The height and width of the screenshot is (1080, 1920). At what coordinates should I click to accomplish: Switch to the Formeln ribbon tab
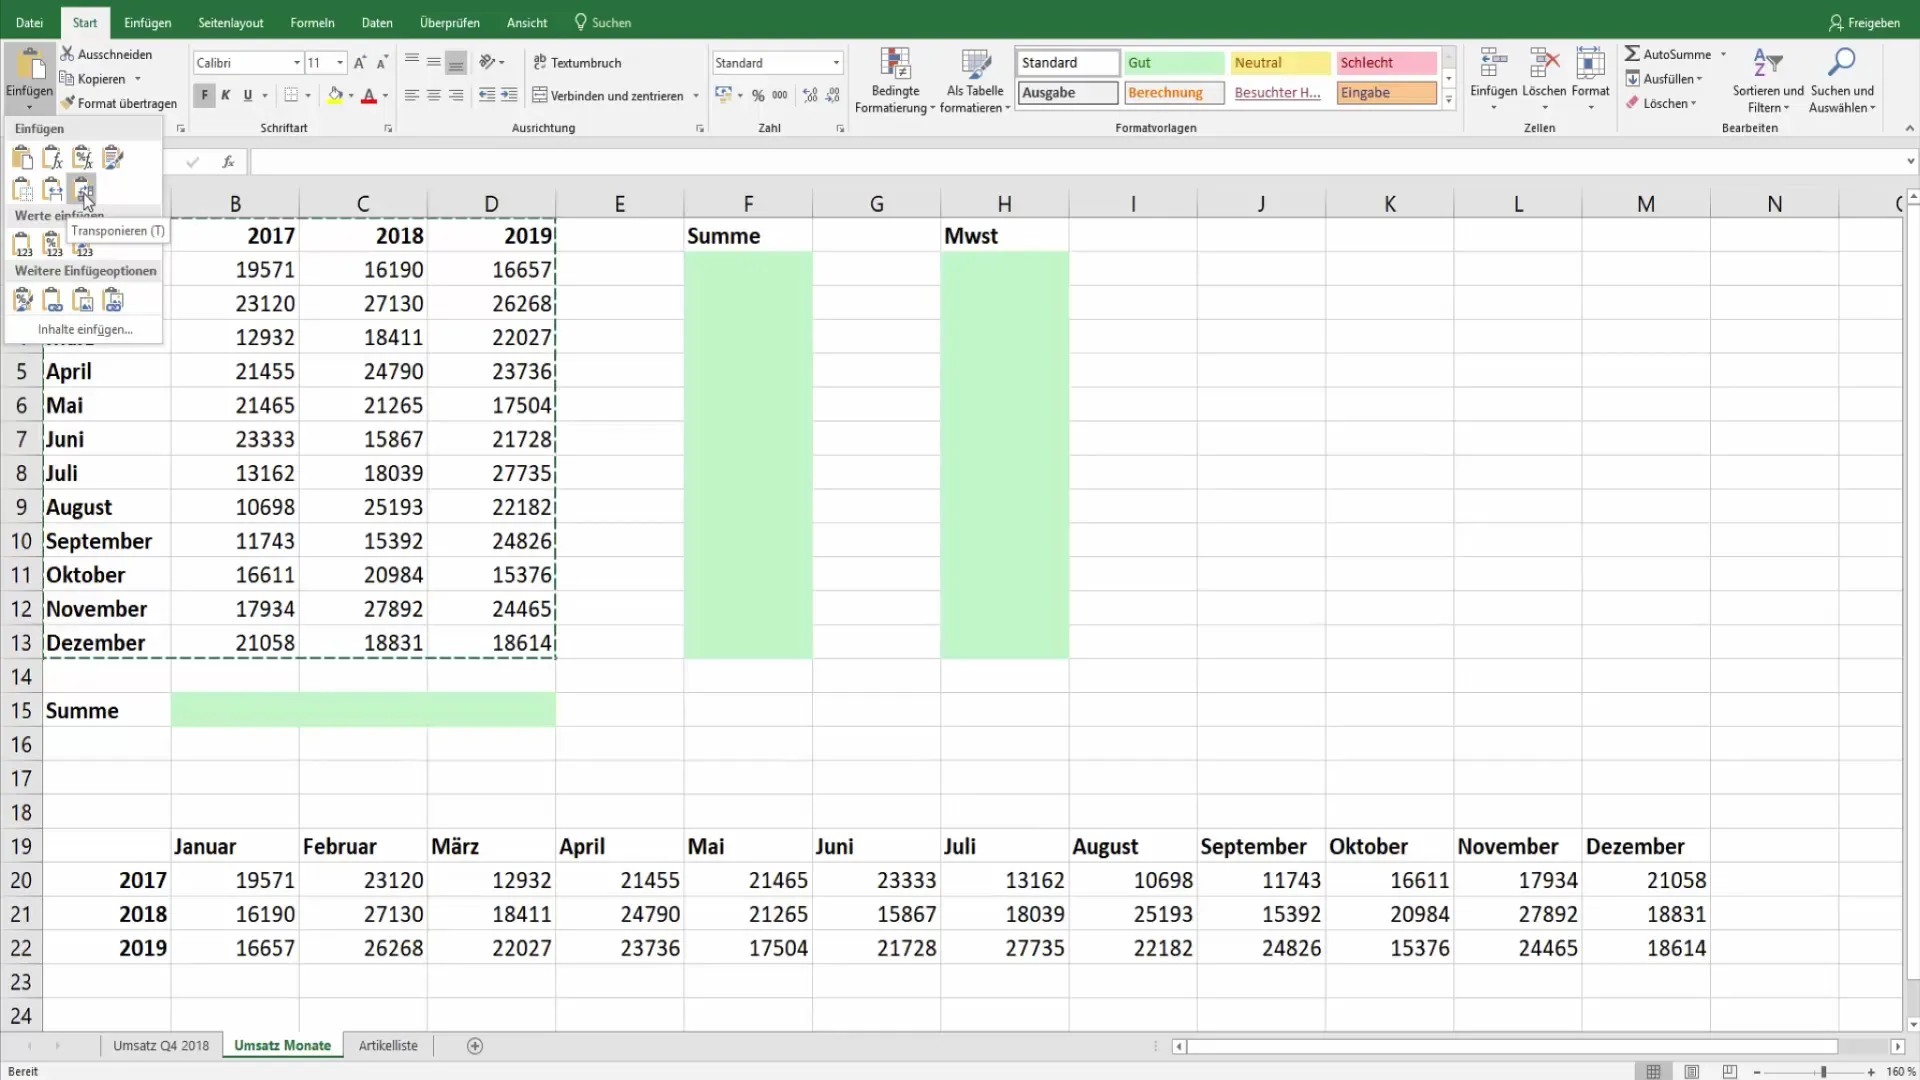tap(312, 22)
